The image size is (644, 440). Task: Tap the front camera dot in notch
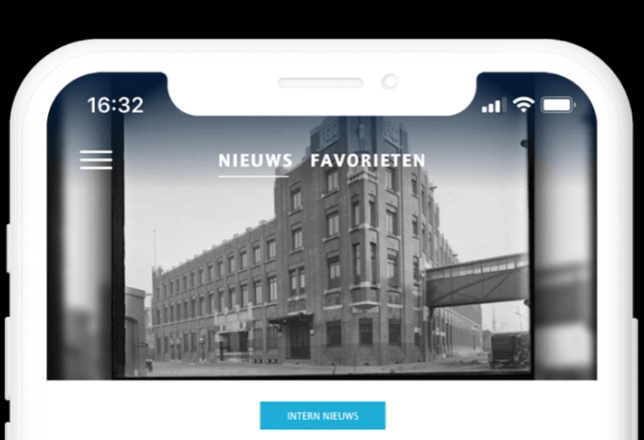click(389, 82)
